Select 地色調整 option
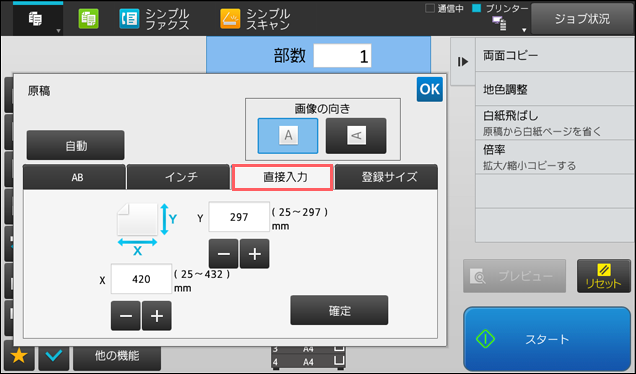Image resolution: width=636 pixels, height=374 pixels. (555, 89)
